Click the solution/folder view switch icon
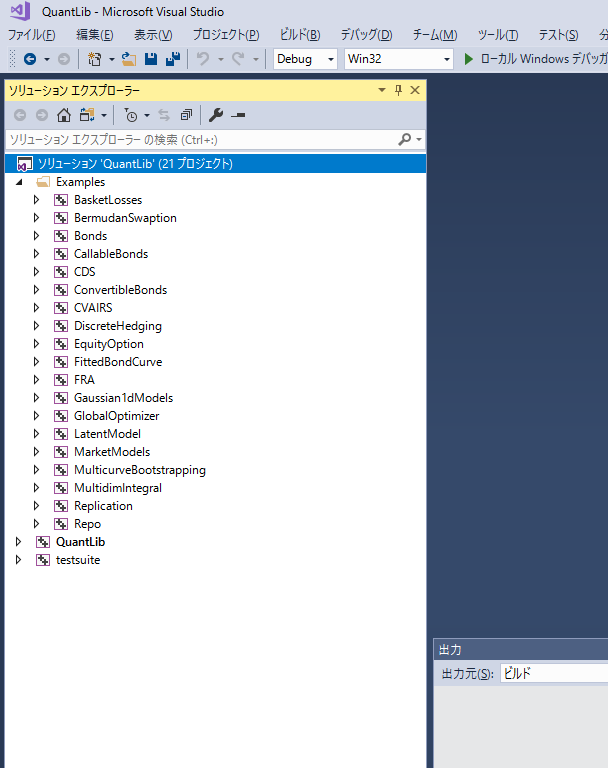608x768 pixels. (87, 115)
